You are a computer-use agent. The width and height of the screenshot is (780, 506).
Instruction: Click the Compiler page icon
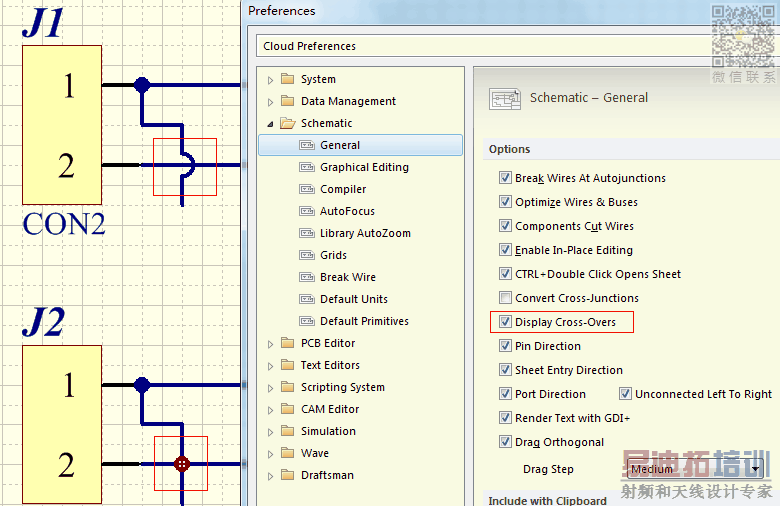click(x=306, y=189)
